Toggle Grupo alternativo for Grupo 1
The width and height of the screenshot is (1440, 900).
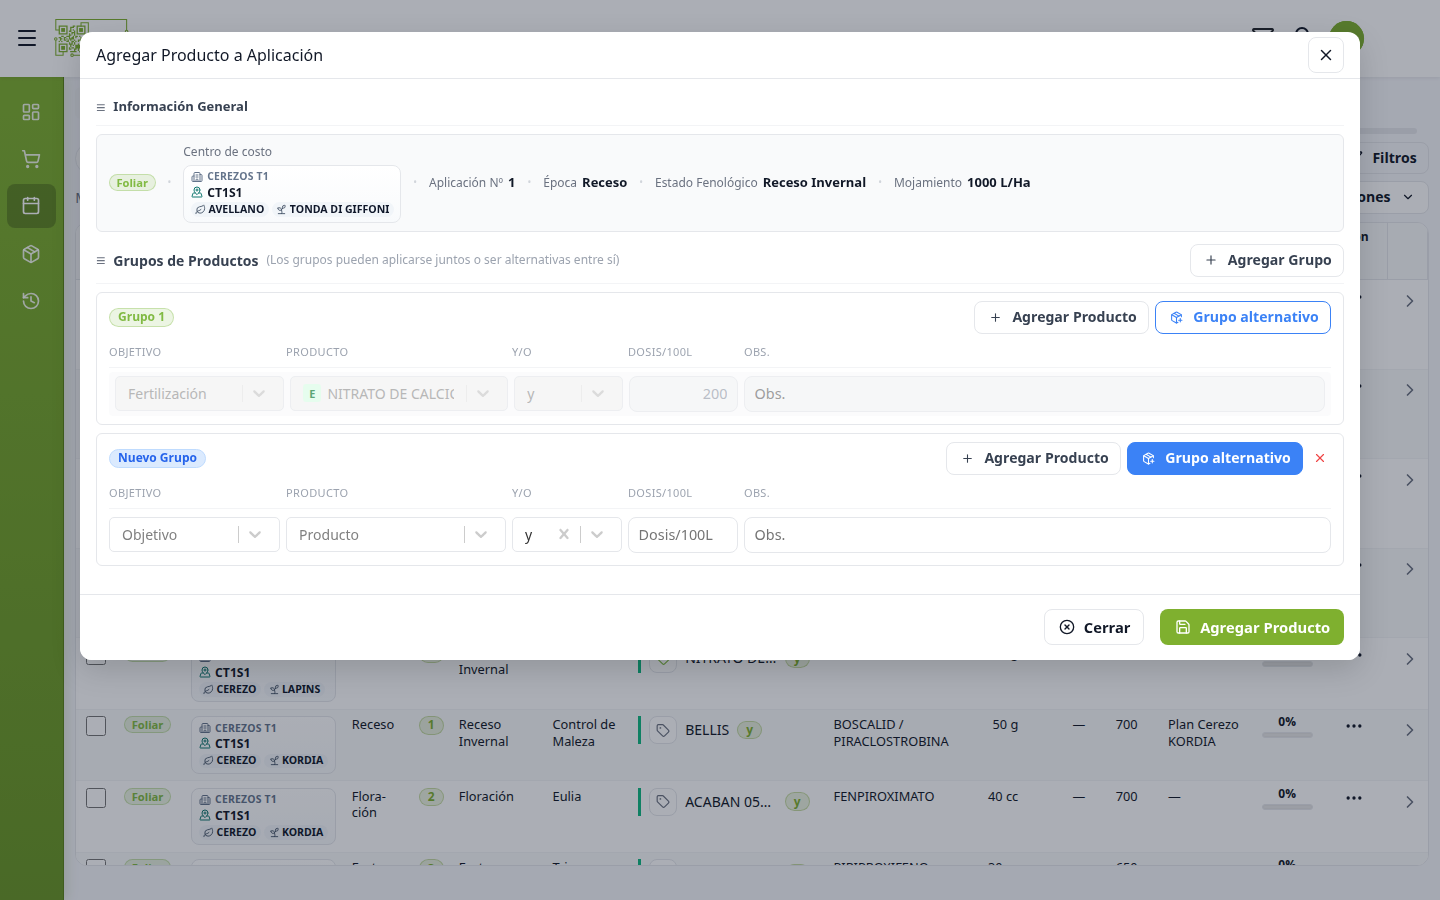click(x=1243, y=317)
